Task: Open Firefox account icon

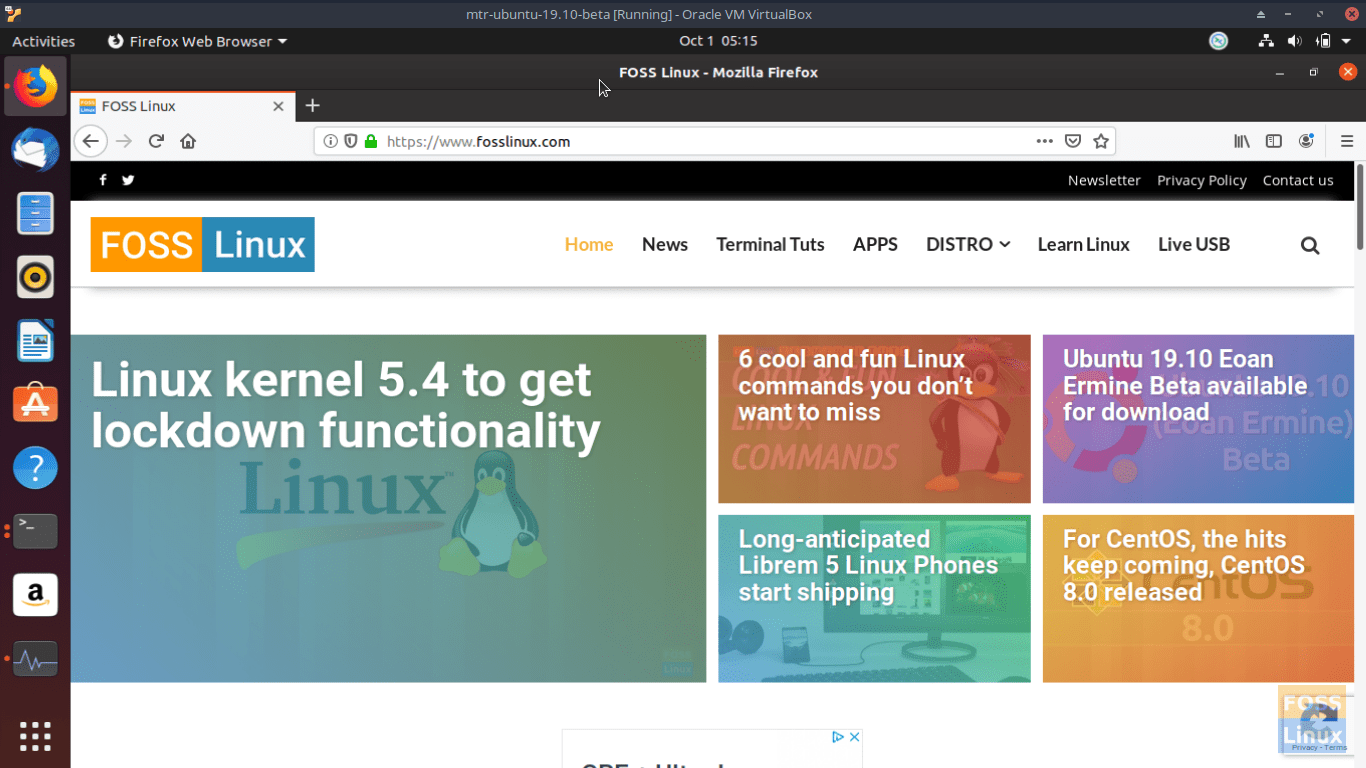Action: pos(1306,141)
